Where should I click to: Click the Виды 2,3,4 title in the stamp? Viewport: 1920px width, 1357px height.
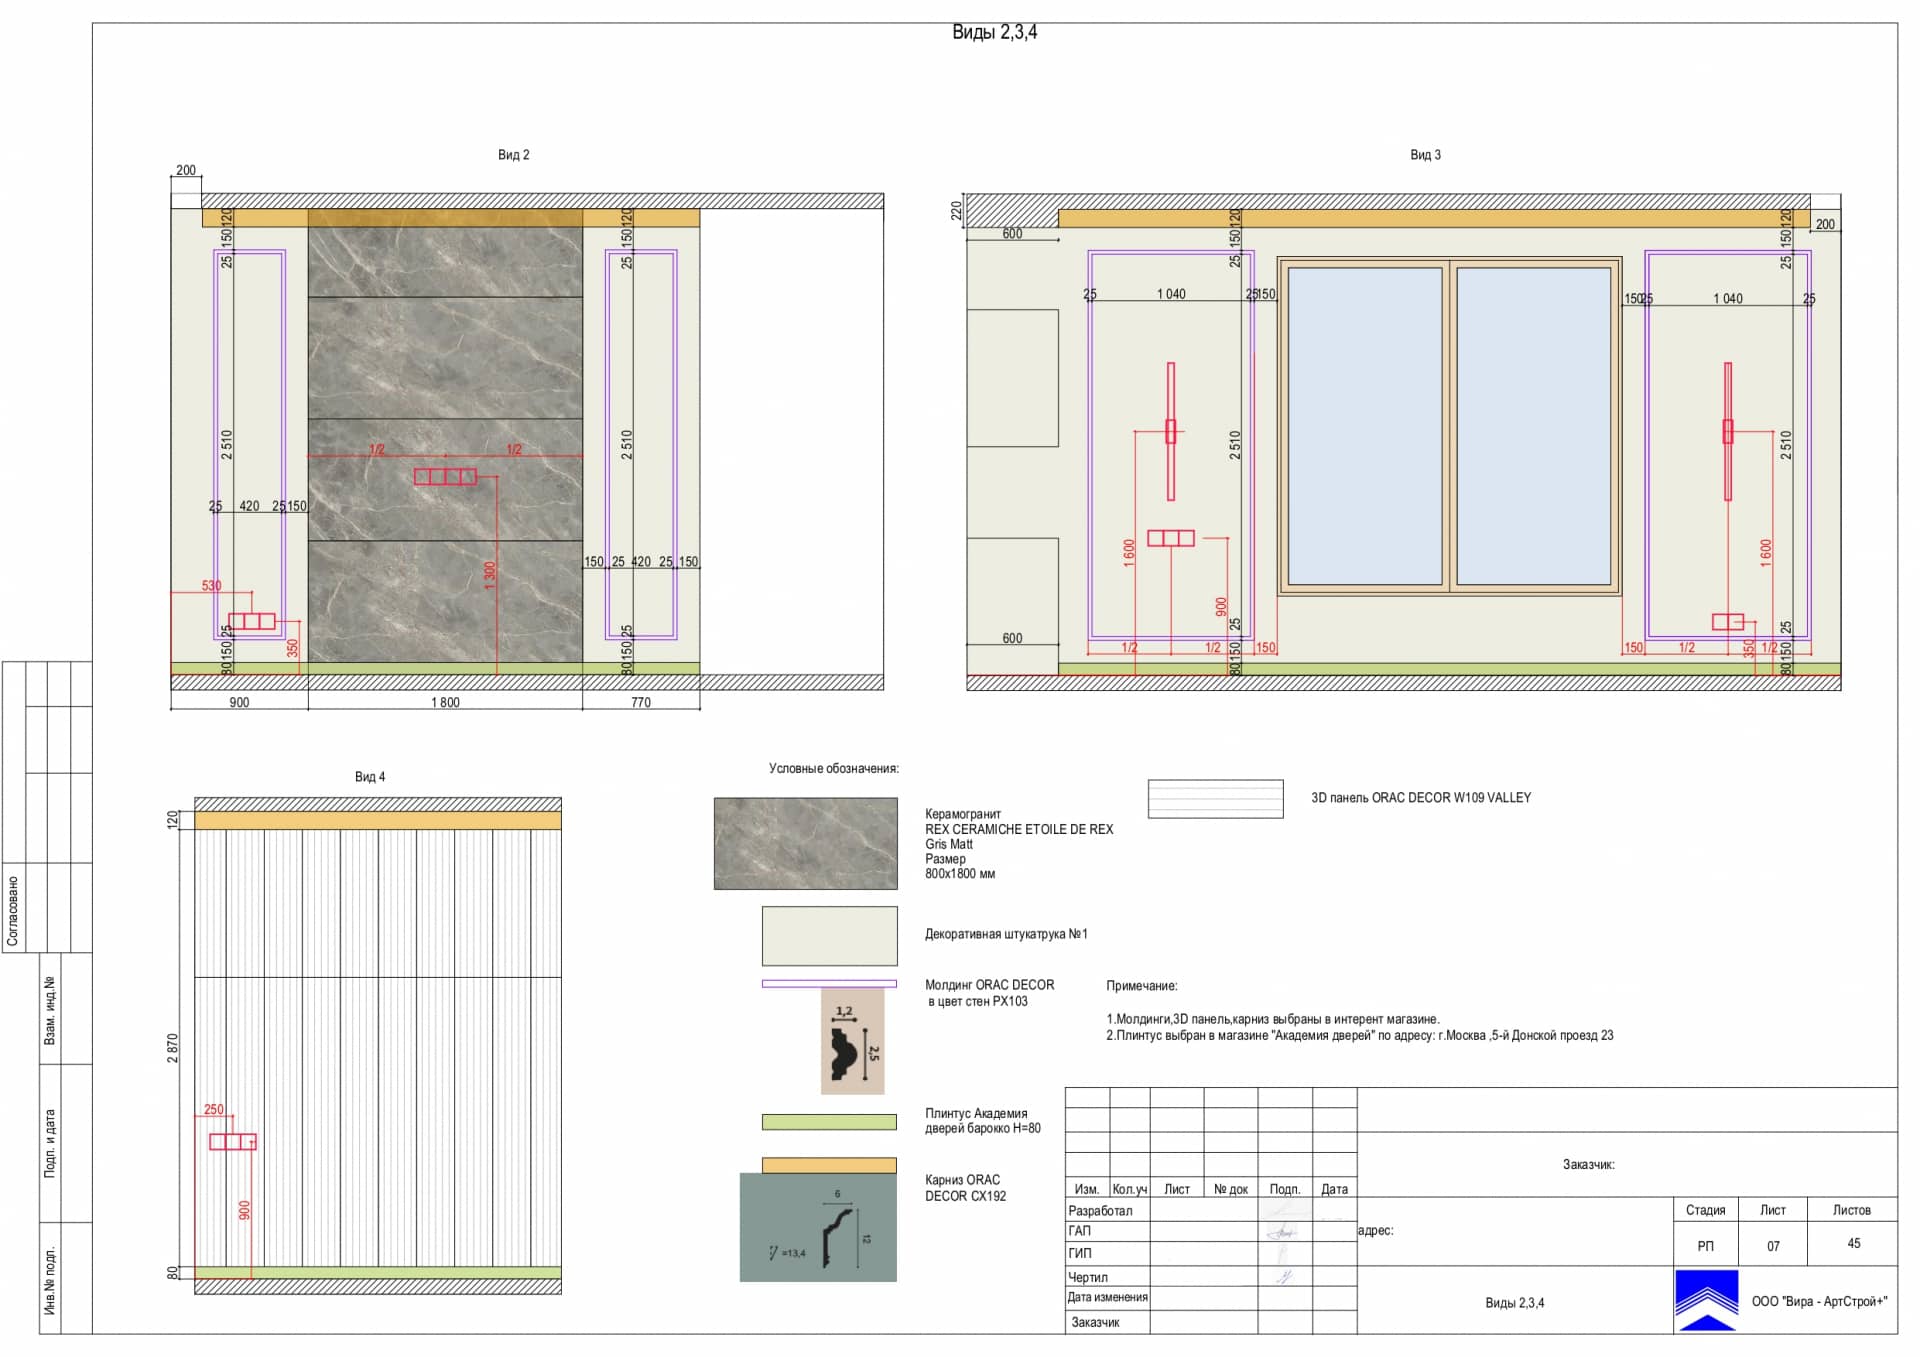(1514, 1303)
